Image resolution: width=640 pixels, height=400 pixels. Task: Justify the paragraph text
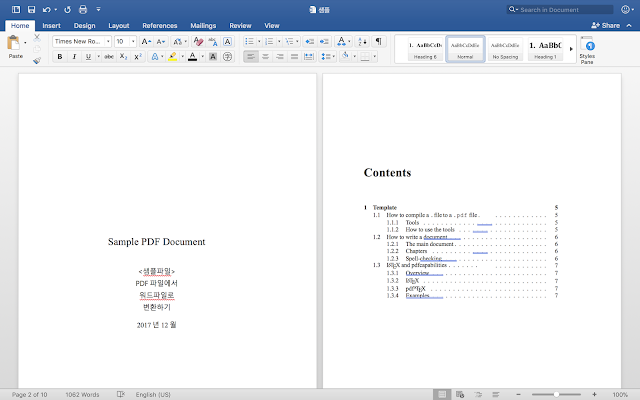tap(294, 57)
